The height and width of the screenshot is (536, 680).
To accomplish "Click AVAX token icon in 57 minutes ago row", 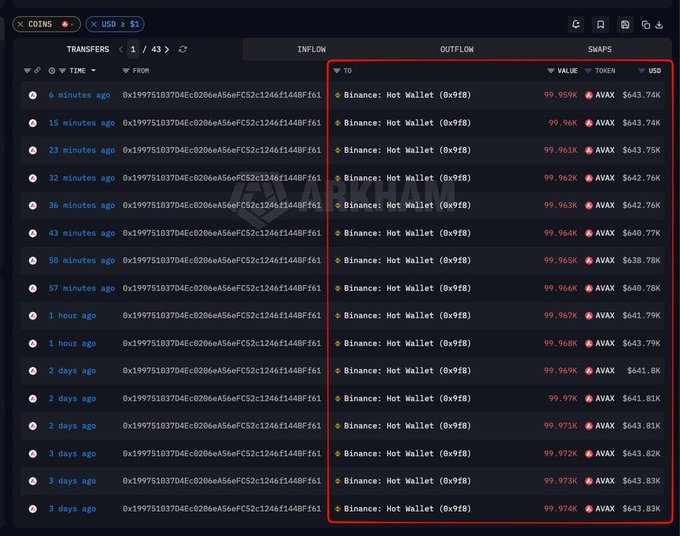I will click(x=589, y=288).
